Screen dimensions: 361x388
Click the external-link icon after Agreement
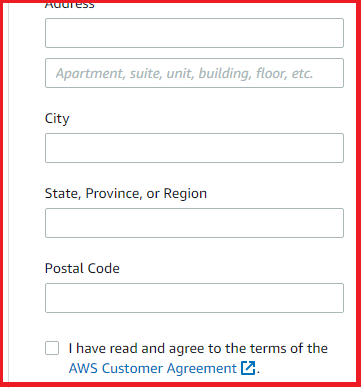[x=248, y=368]
